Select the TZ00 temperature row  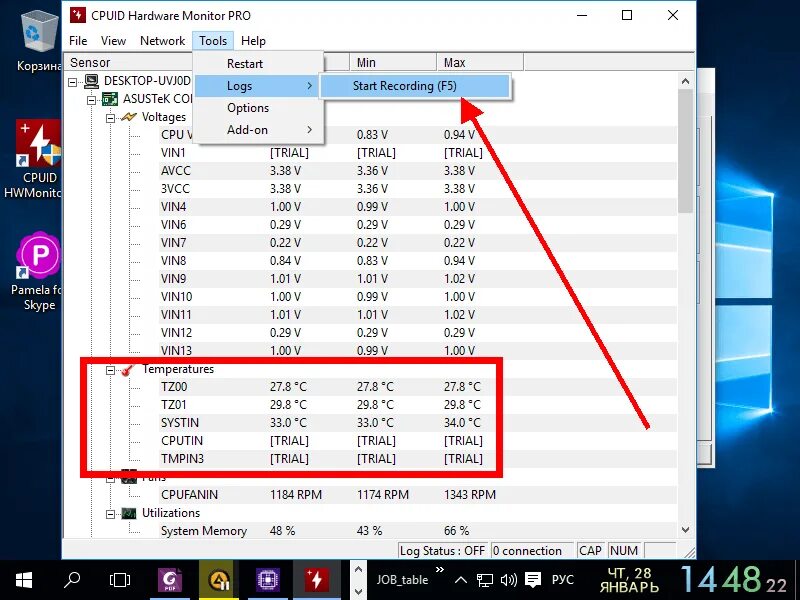[417, 387]
